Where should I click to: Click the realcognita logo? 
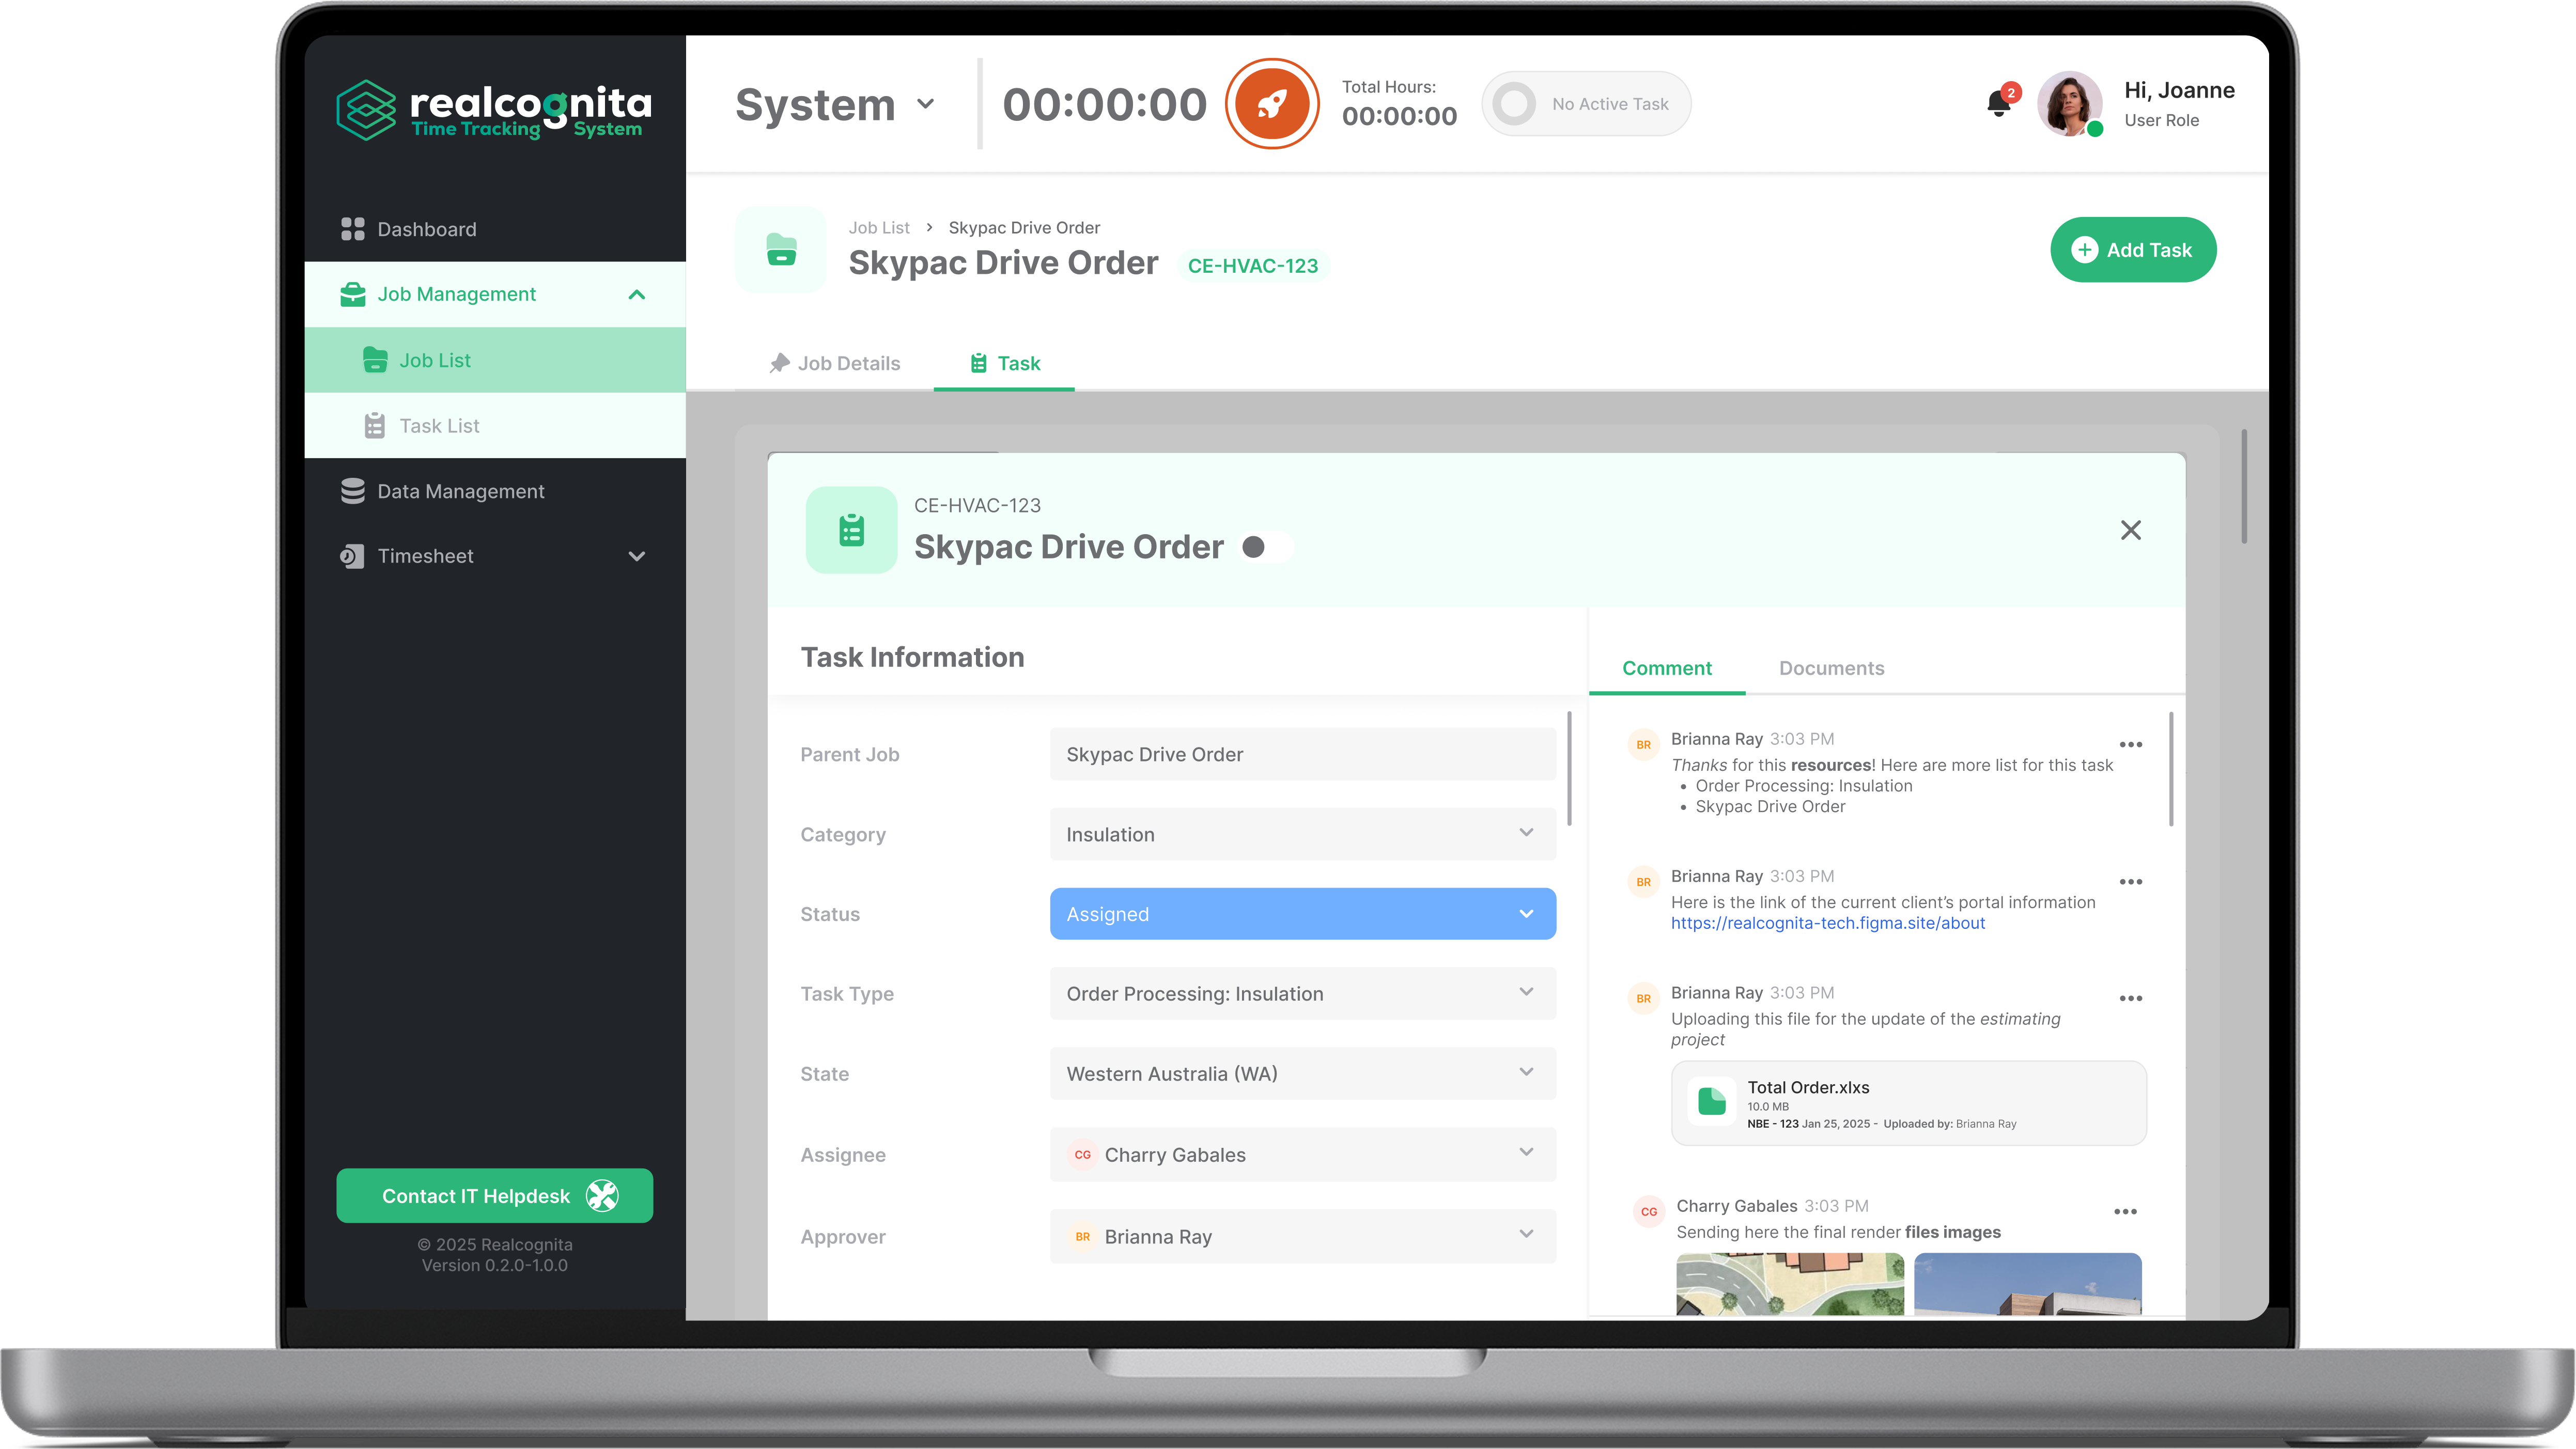[494, 109]
